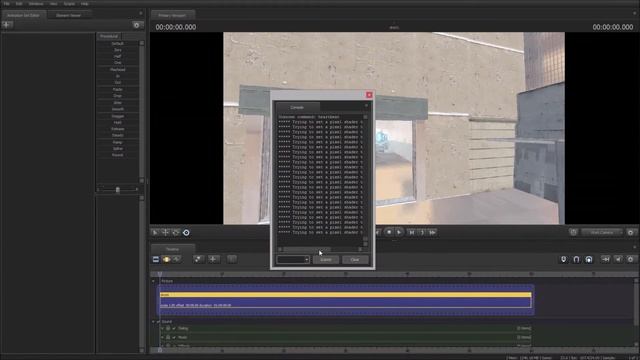This screenshot has height=360, width=640.
Task: Click the left timecode field above viewport
Action: pos(176,27)
